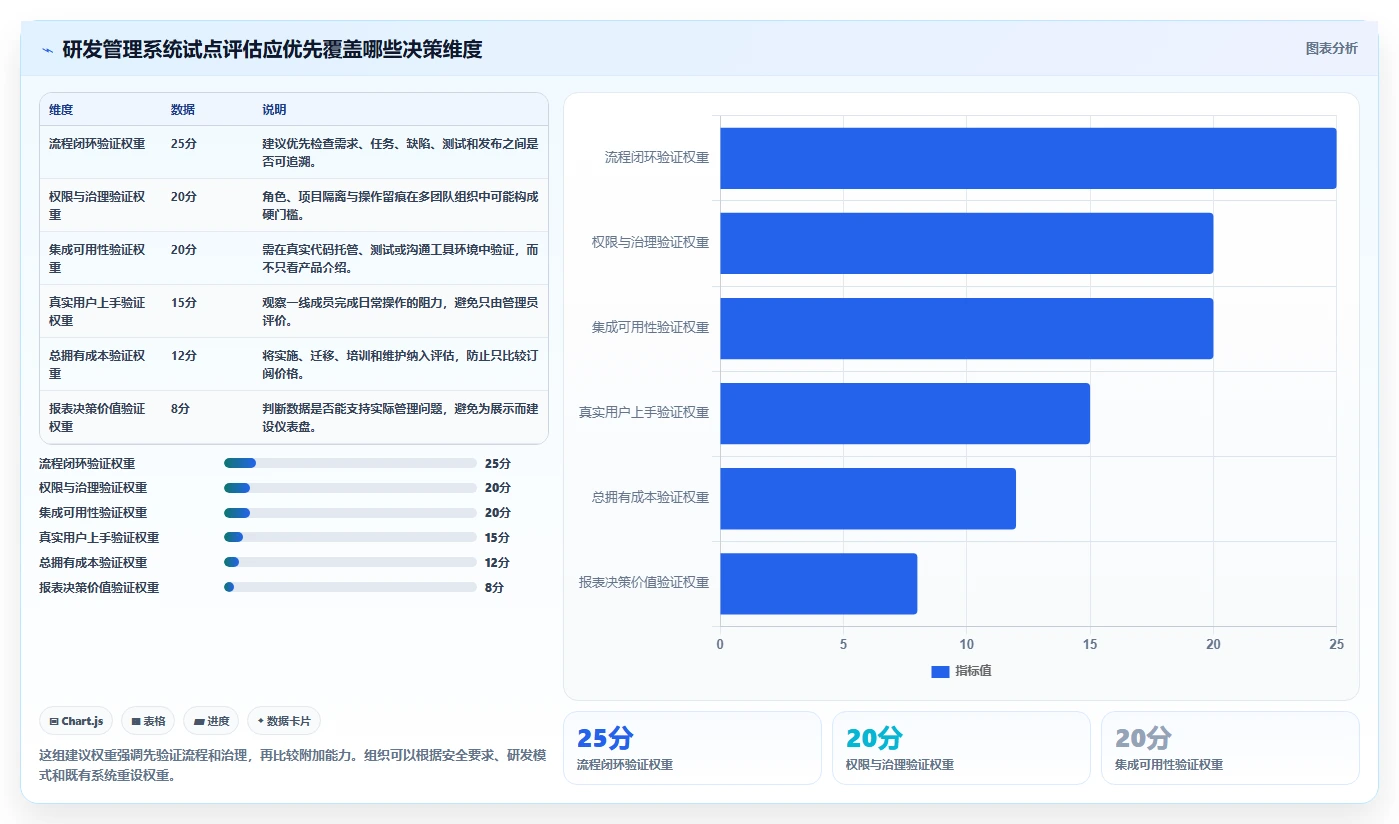Click the 总拥有成本验证权重 progress bar
1399x824 pixels.
[x=350, y=562]
